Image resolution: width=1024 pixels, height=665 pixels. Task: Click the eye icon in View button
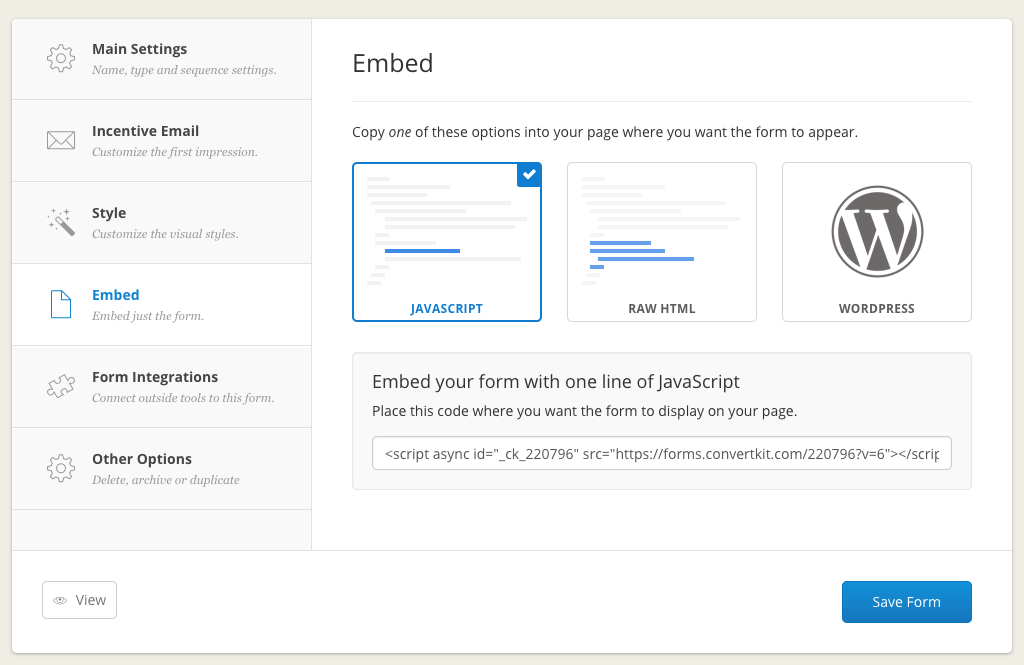click(60, 600)
